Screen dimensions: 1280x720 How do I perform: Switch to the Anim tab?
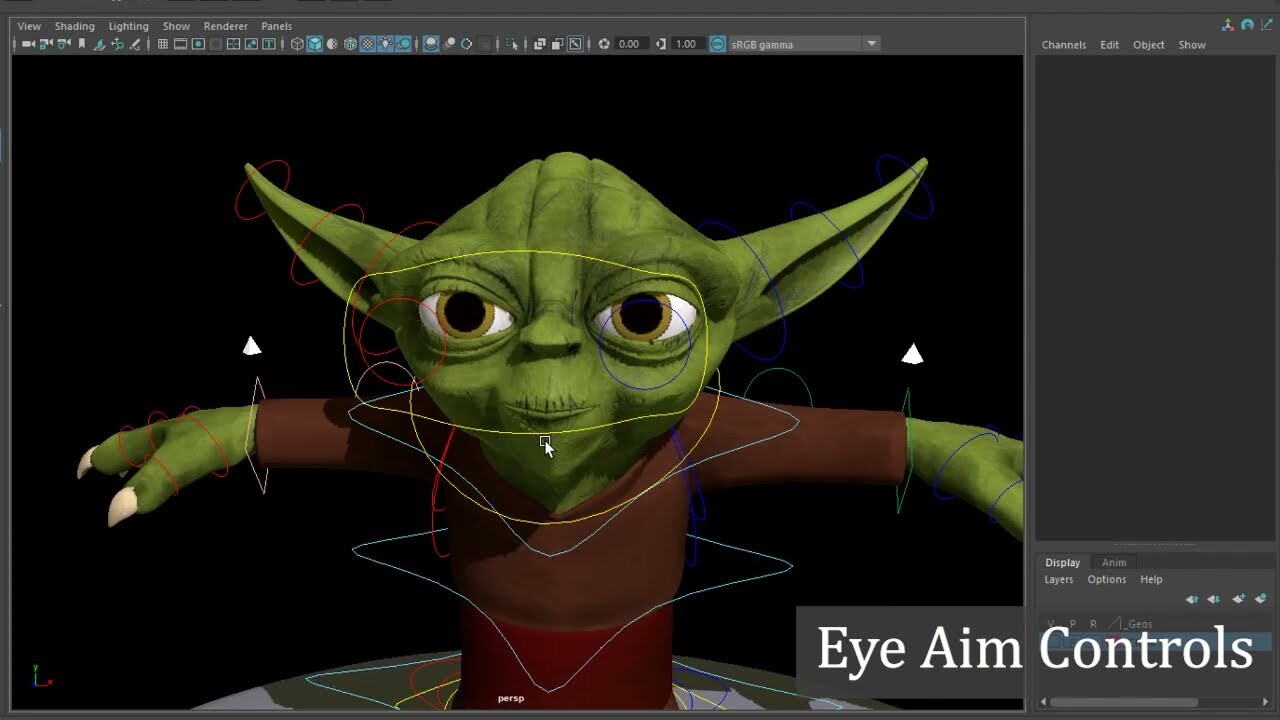click(x=1114, y=562)
